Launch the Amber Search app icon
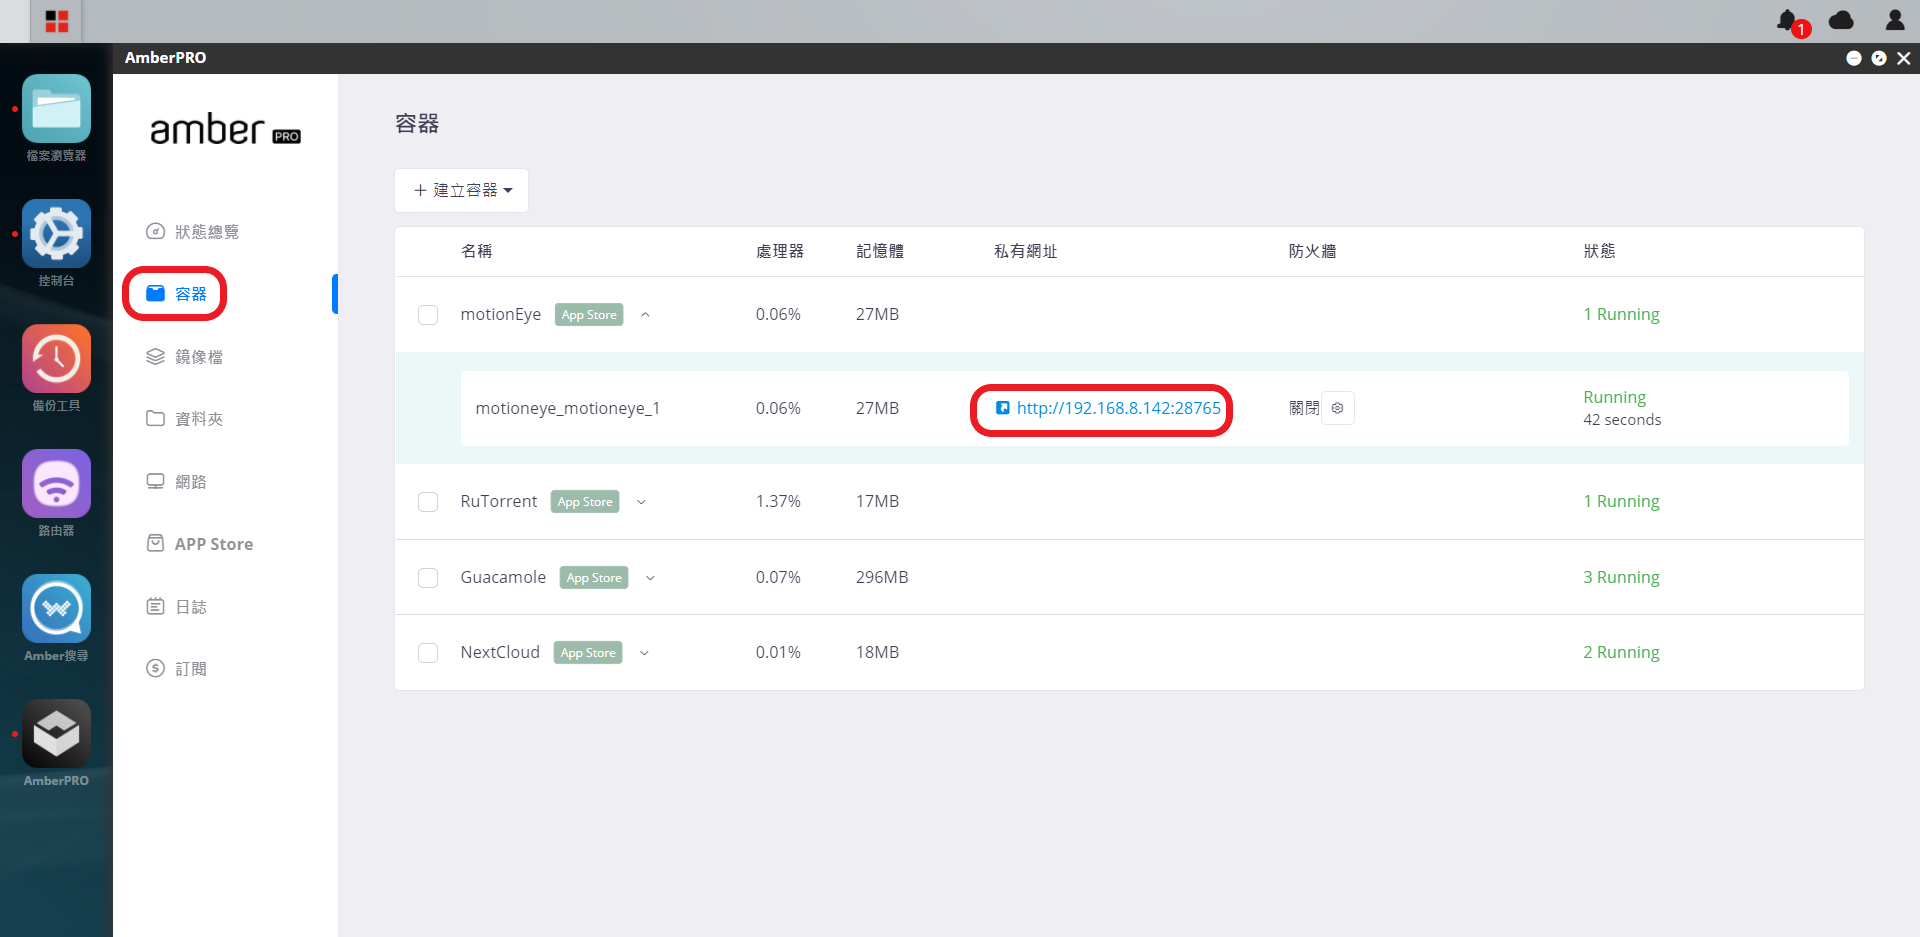Image resolution: width=1920 pixels, height=937 pixels. (56, 609)
